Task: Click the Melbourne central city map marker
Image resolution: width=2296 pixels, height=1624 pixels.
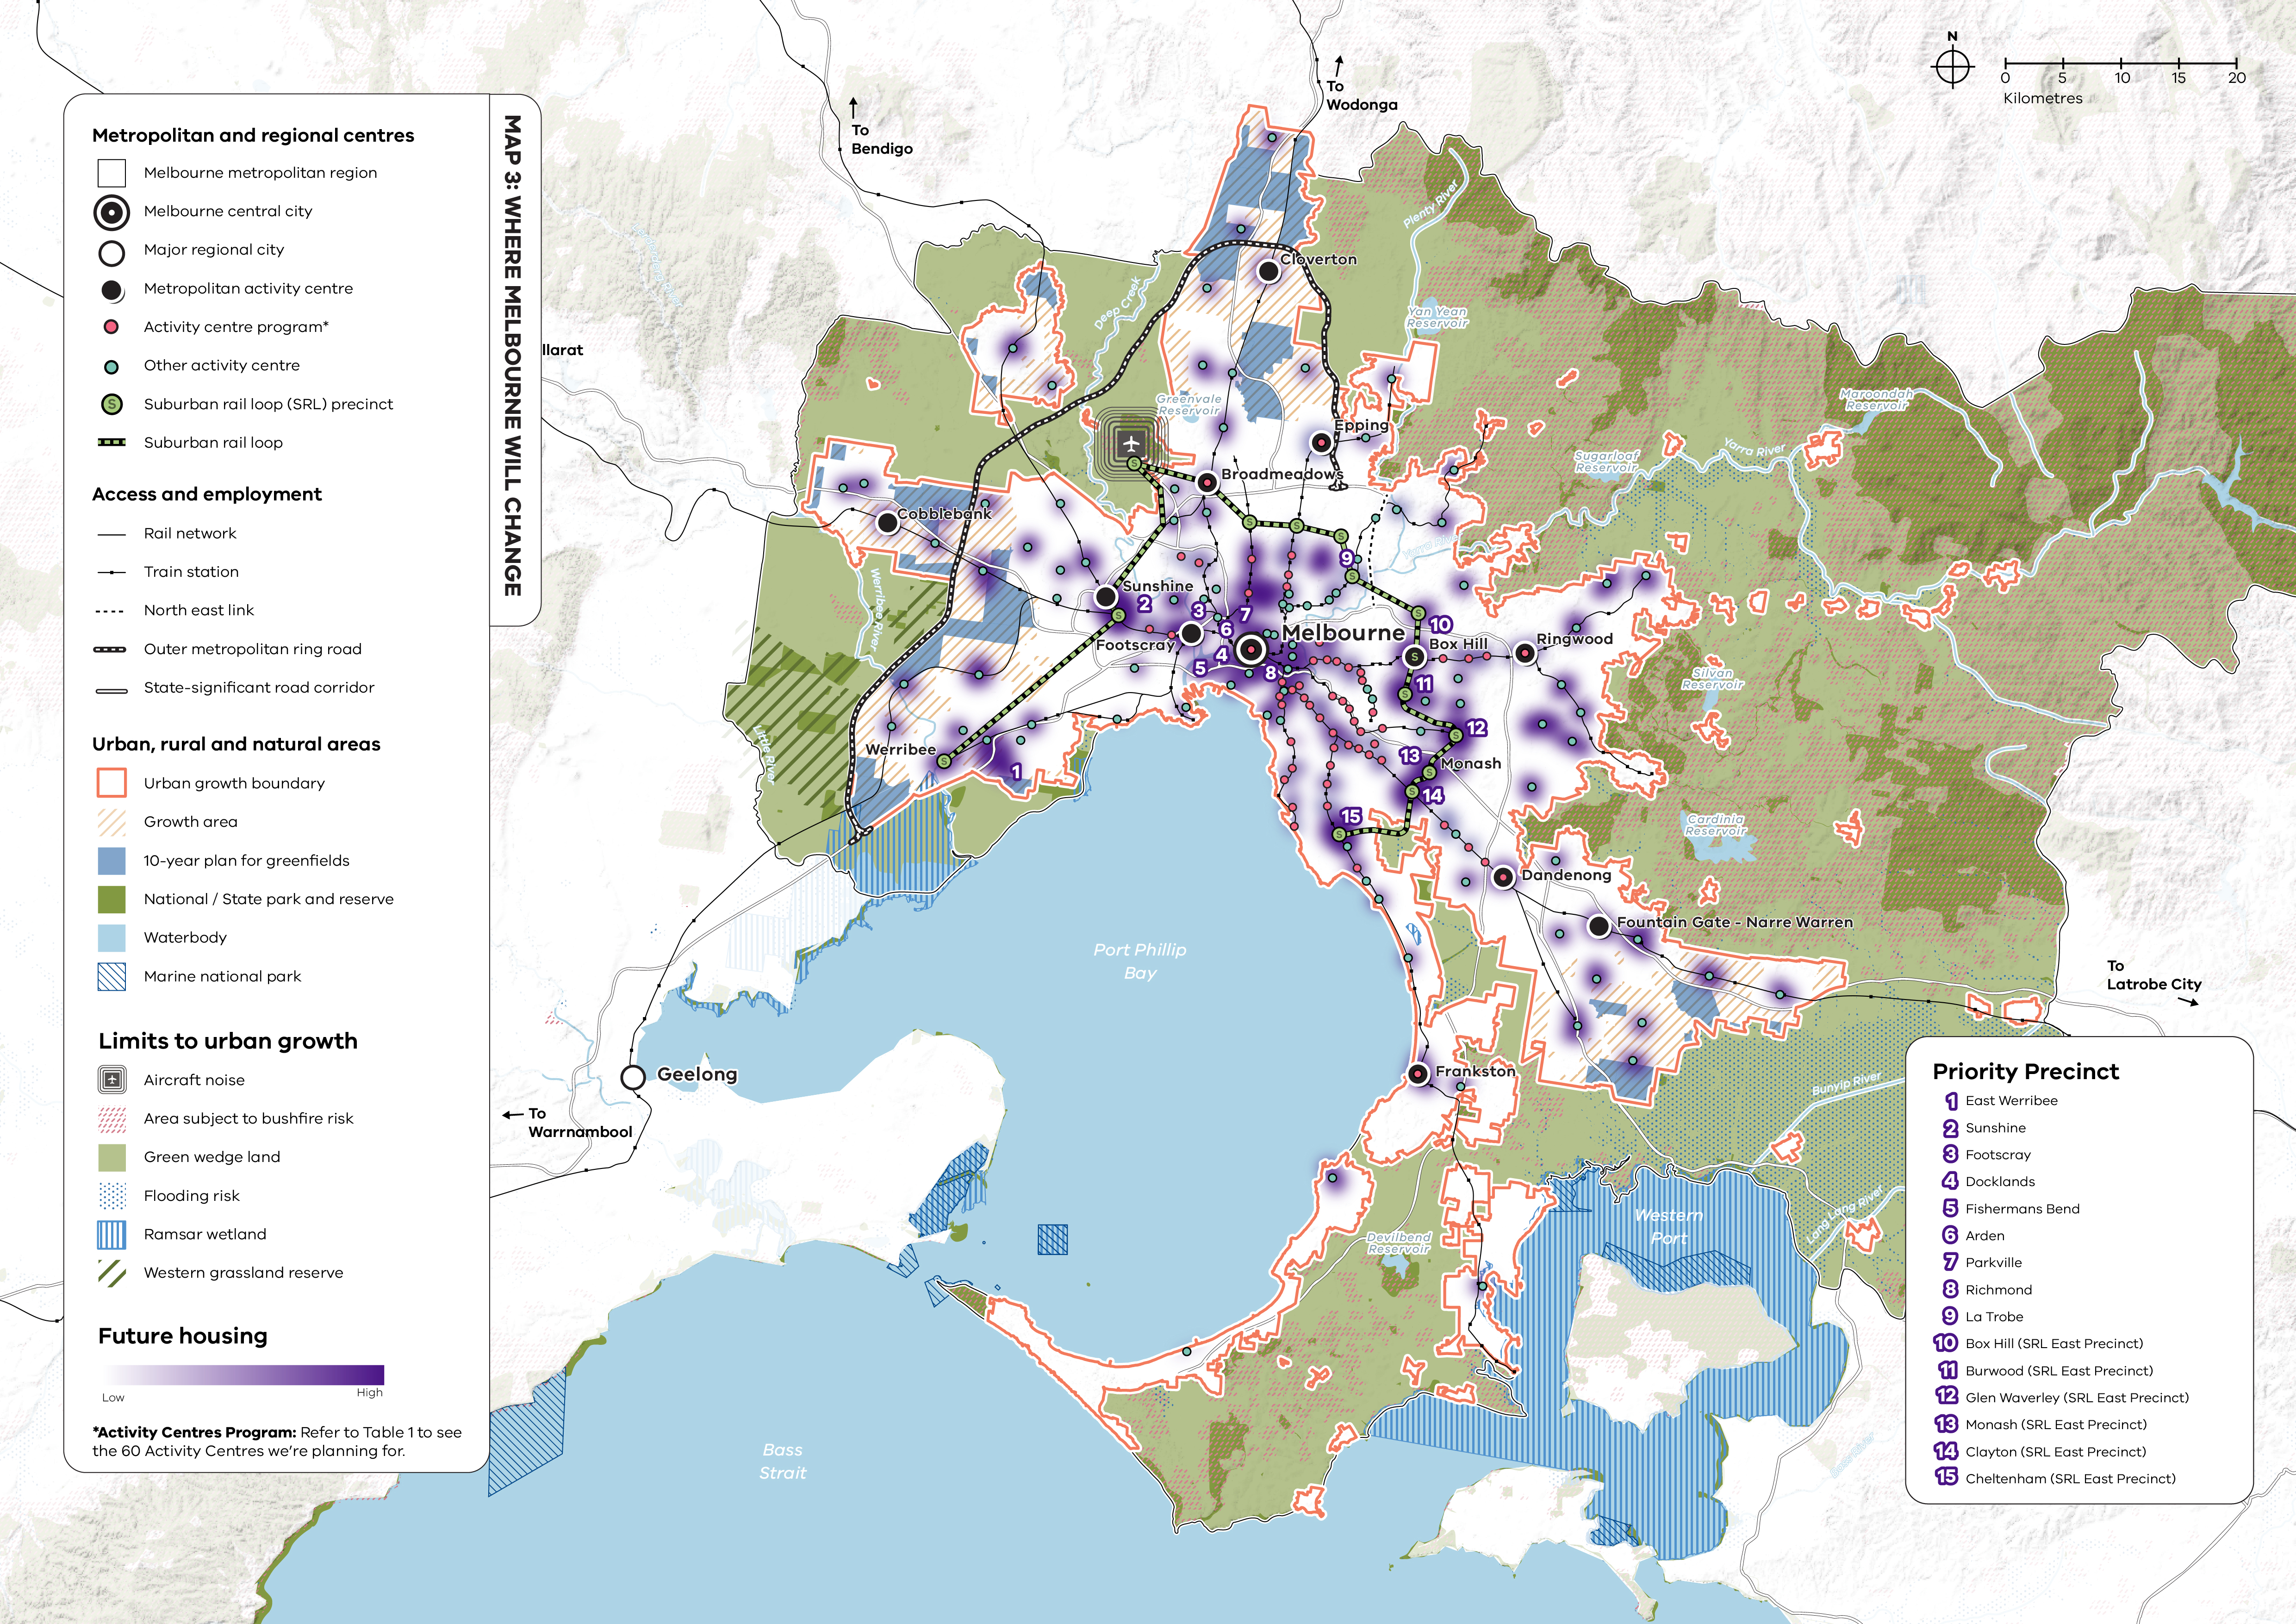Action: [x=1250, y=650]
